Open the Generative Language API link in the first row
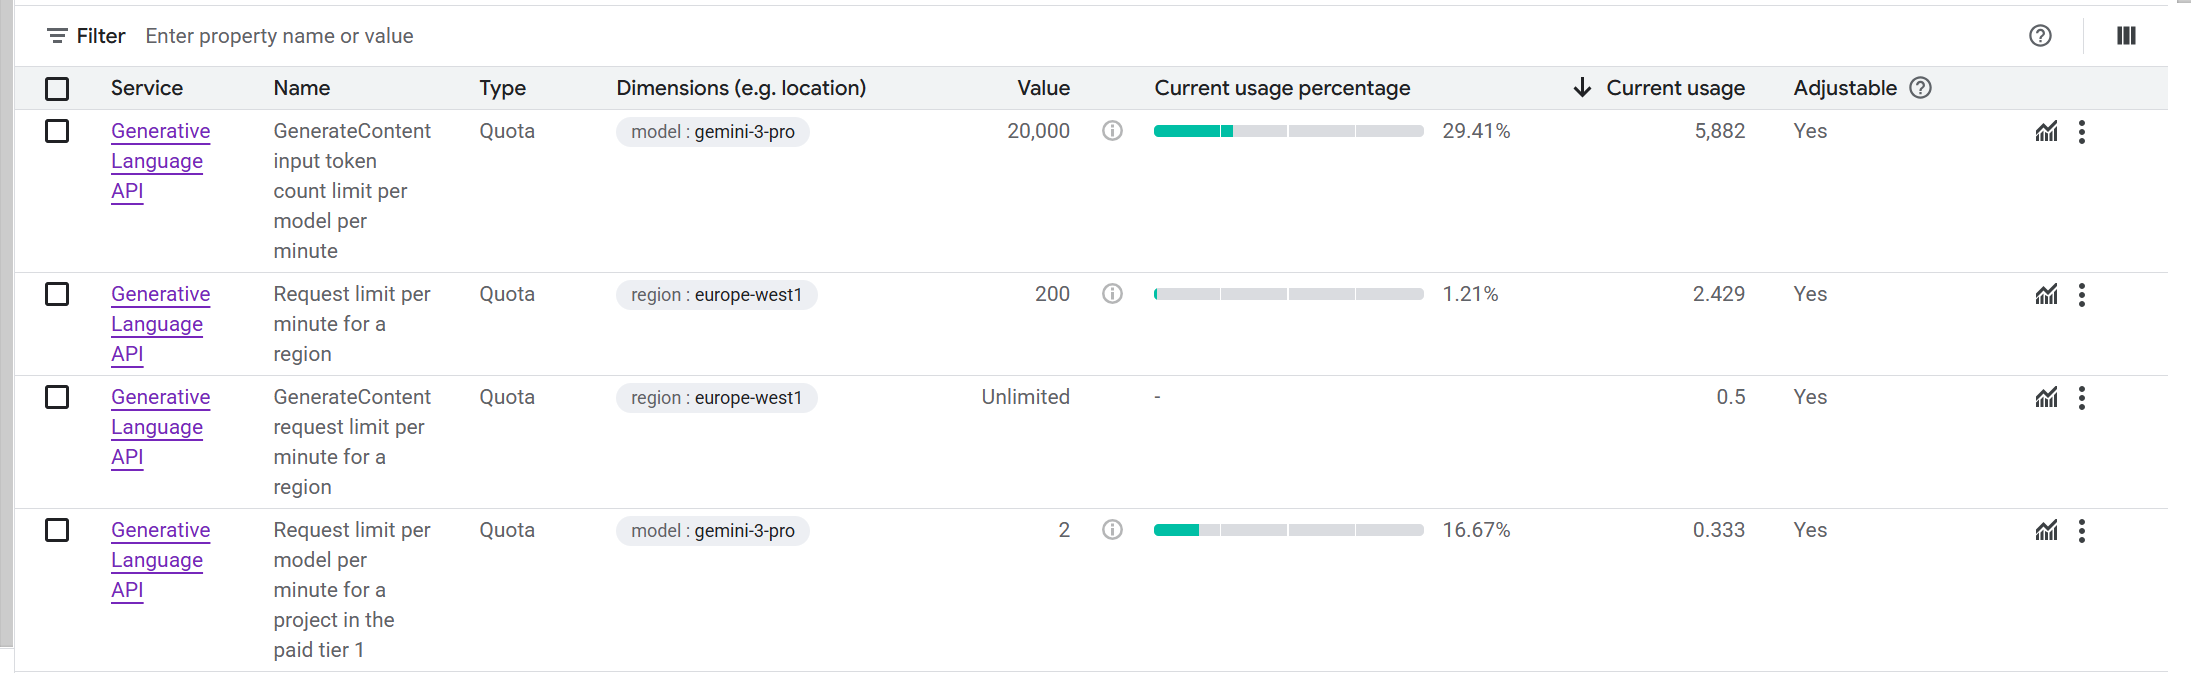Viewport: 2191px width, 673px height. click(x=160, y=161)
